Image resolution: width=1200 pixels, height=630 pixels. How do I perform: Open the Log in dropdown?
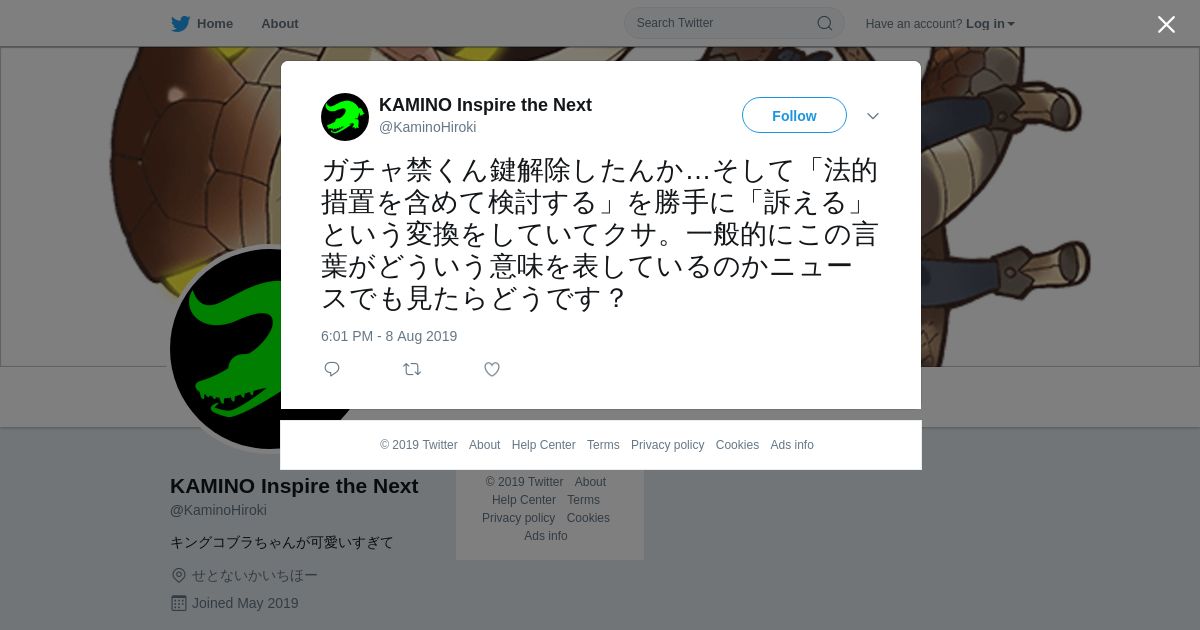coord(990,24)
